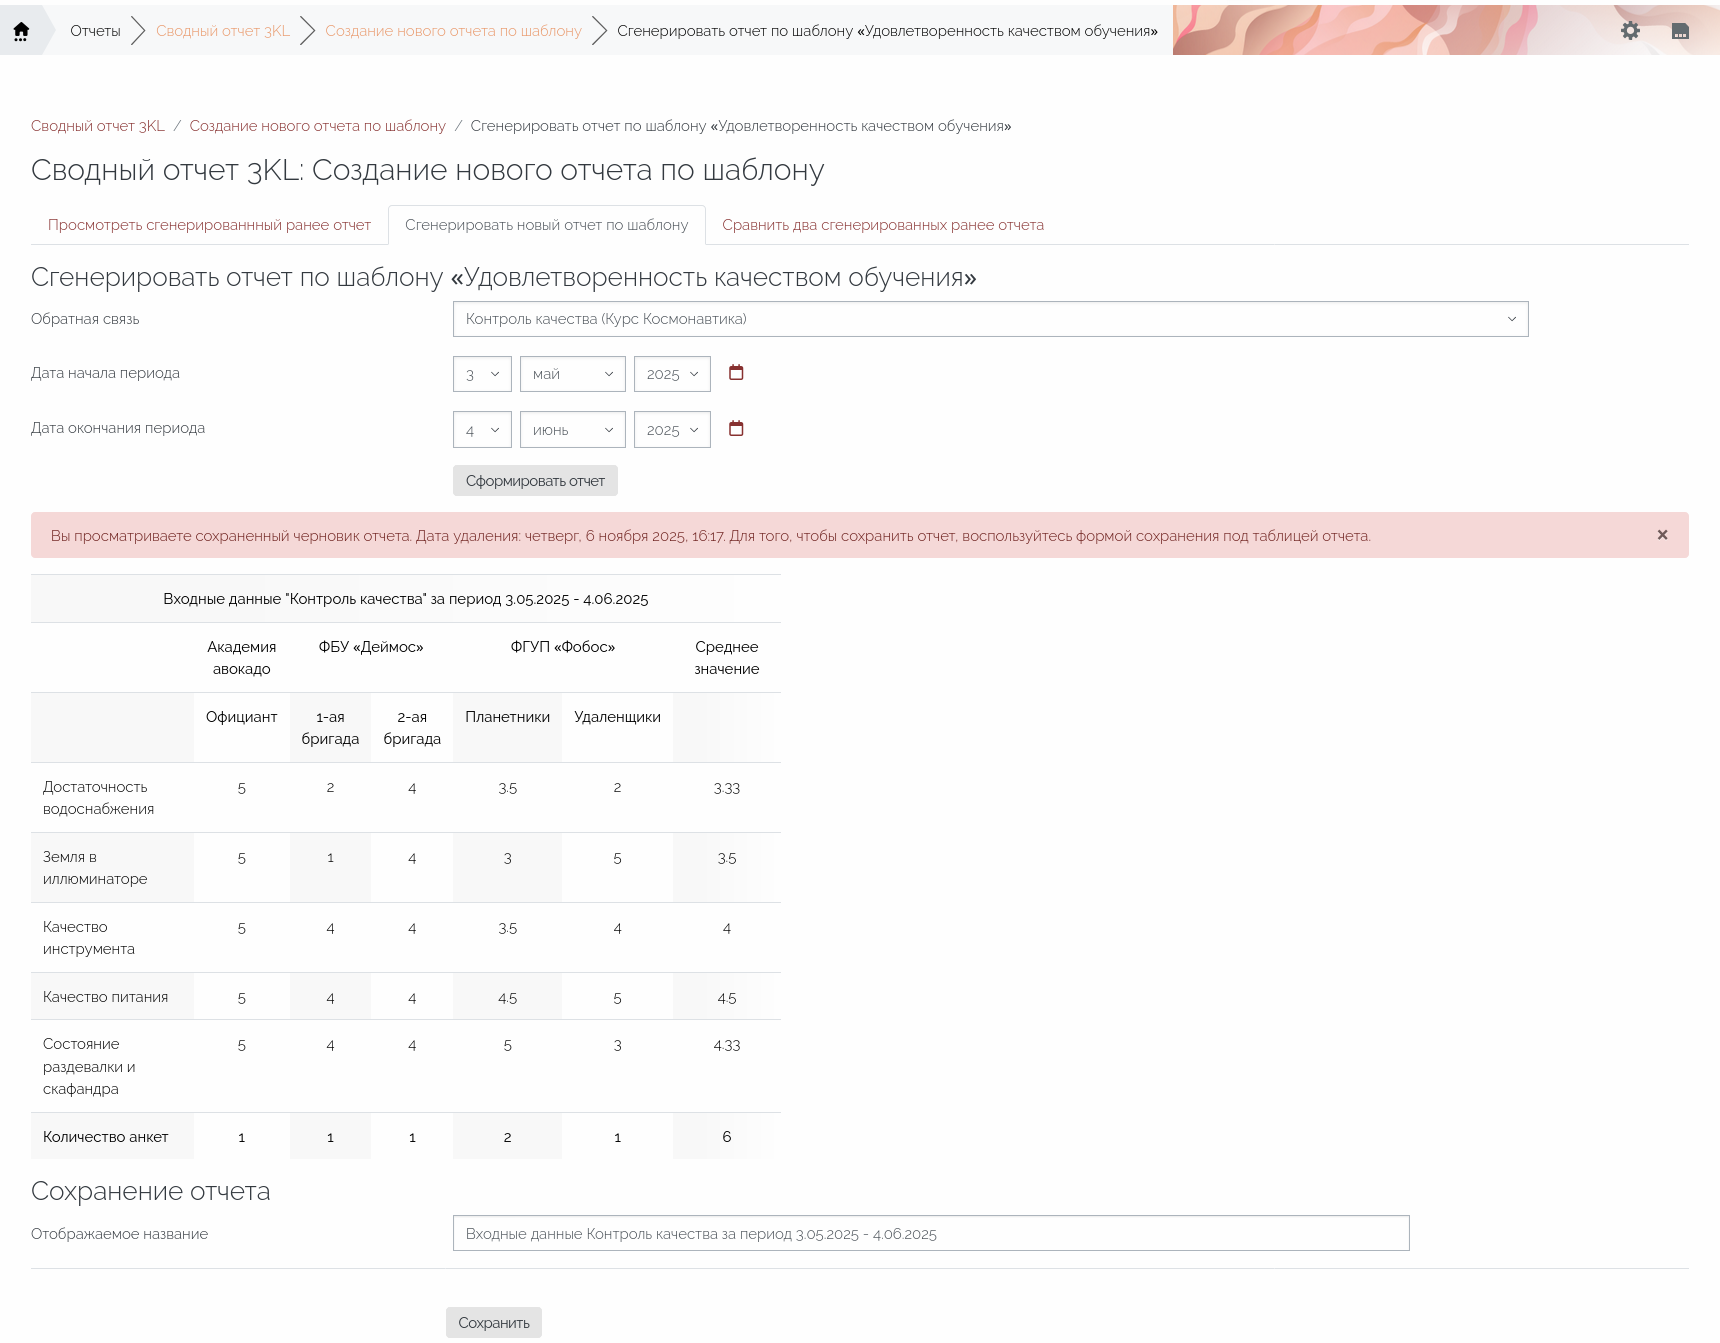Open the end date day dropdown
Screen dimensions: 1720x1343
[x=482, y=430]
